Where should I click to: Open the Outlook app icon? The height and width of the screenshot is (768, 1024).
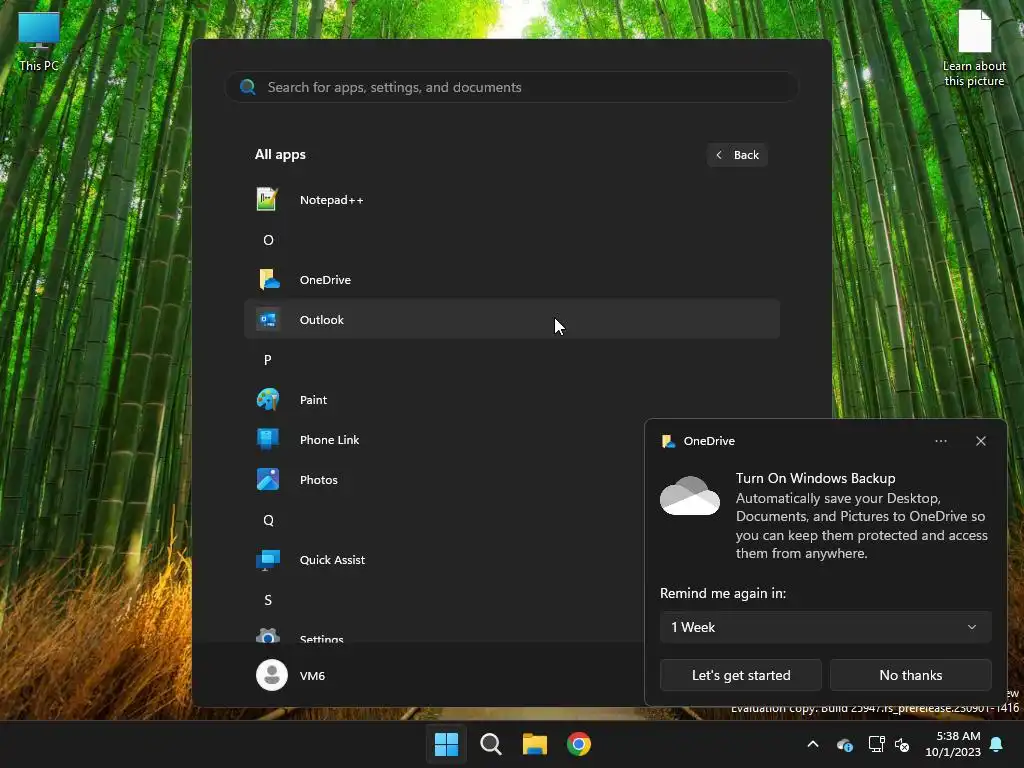pyautogui.click(x=268, y=319)
